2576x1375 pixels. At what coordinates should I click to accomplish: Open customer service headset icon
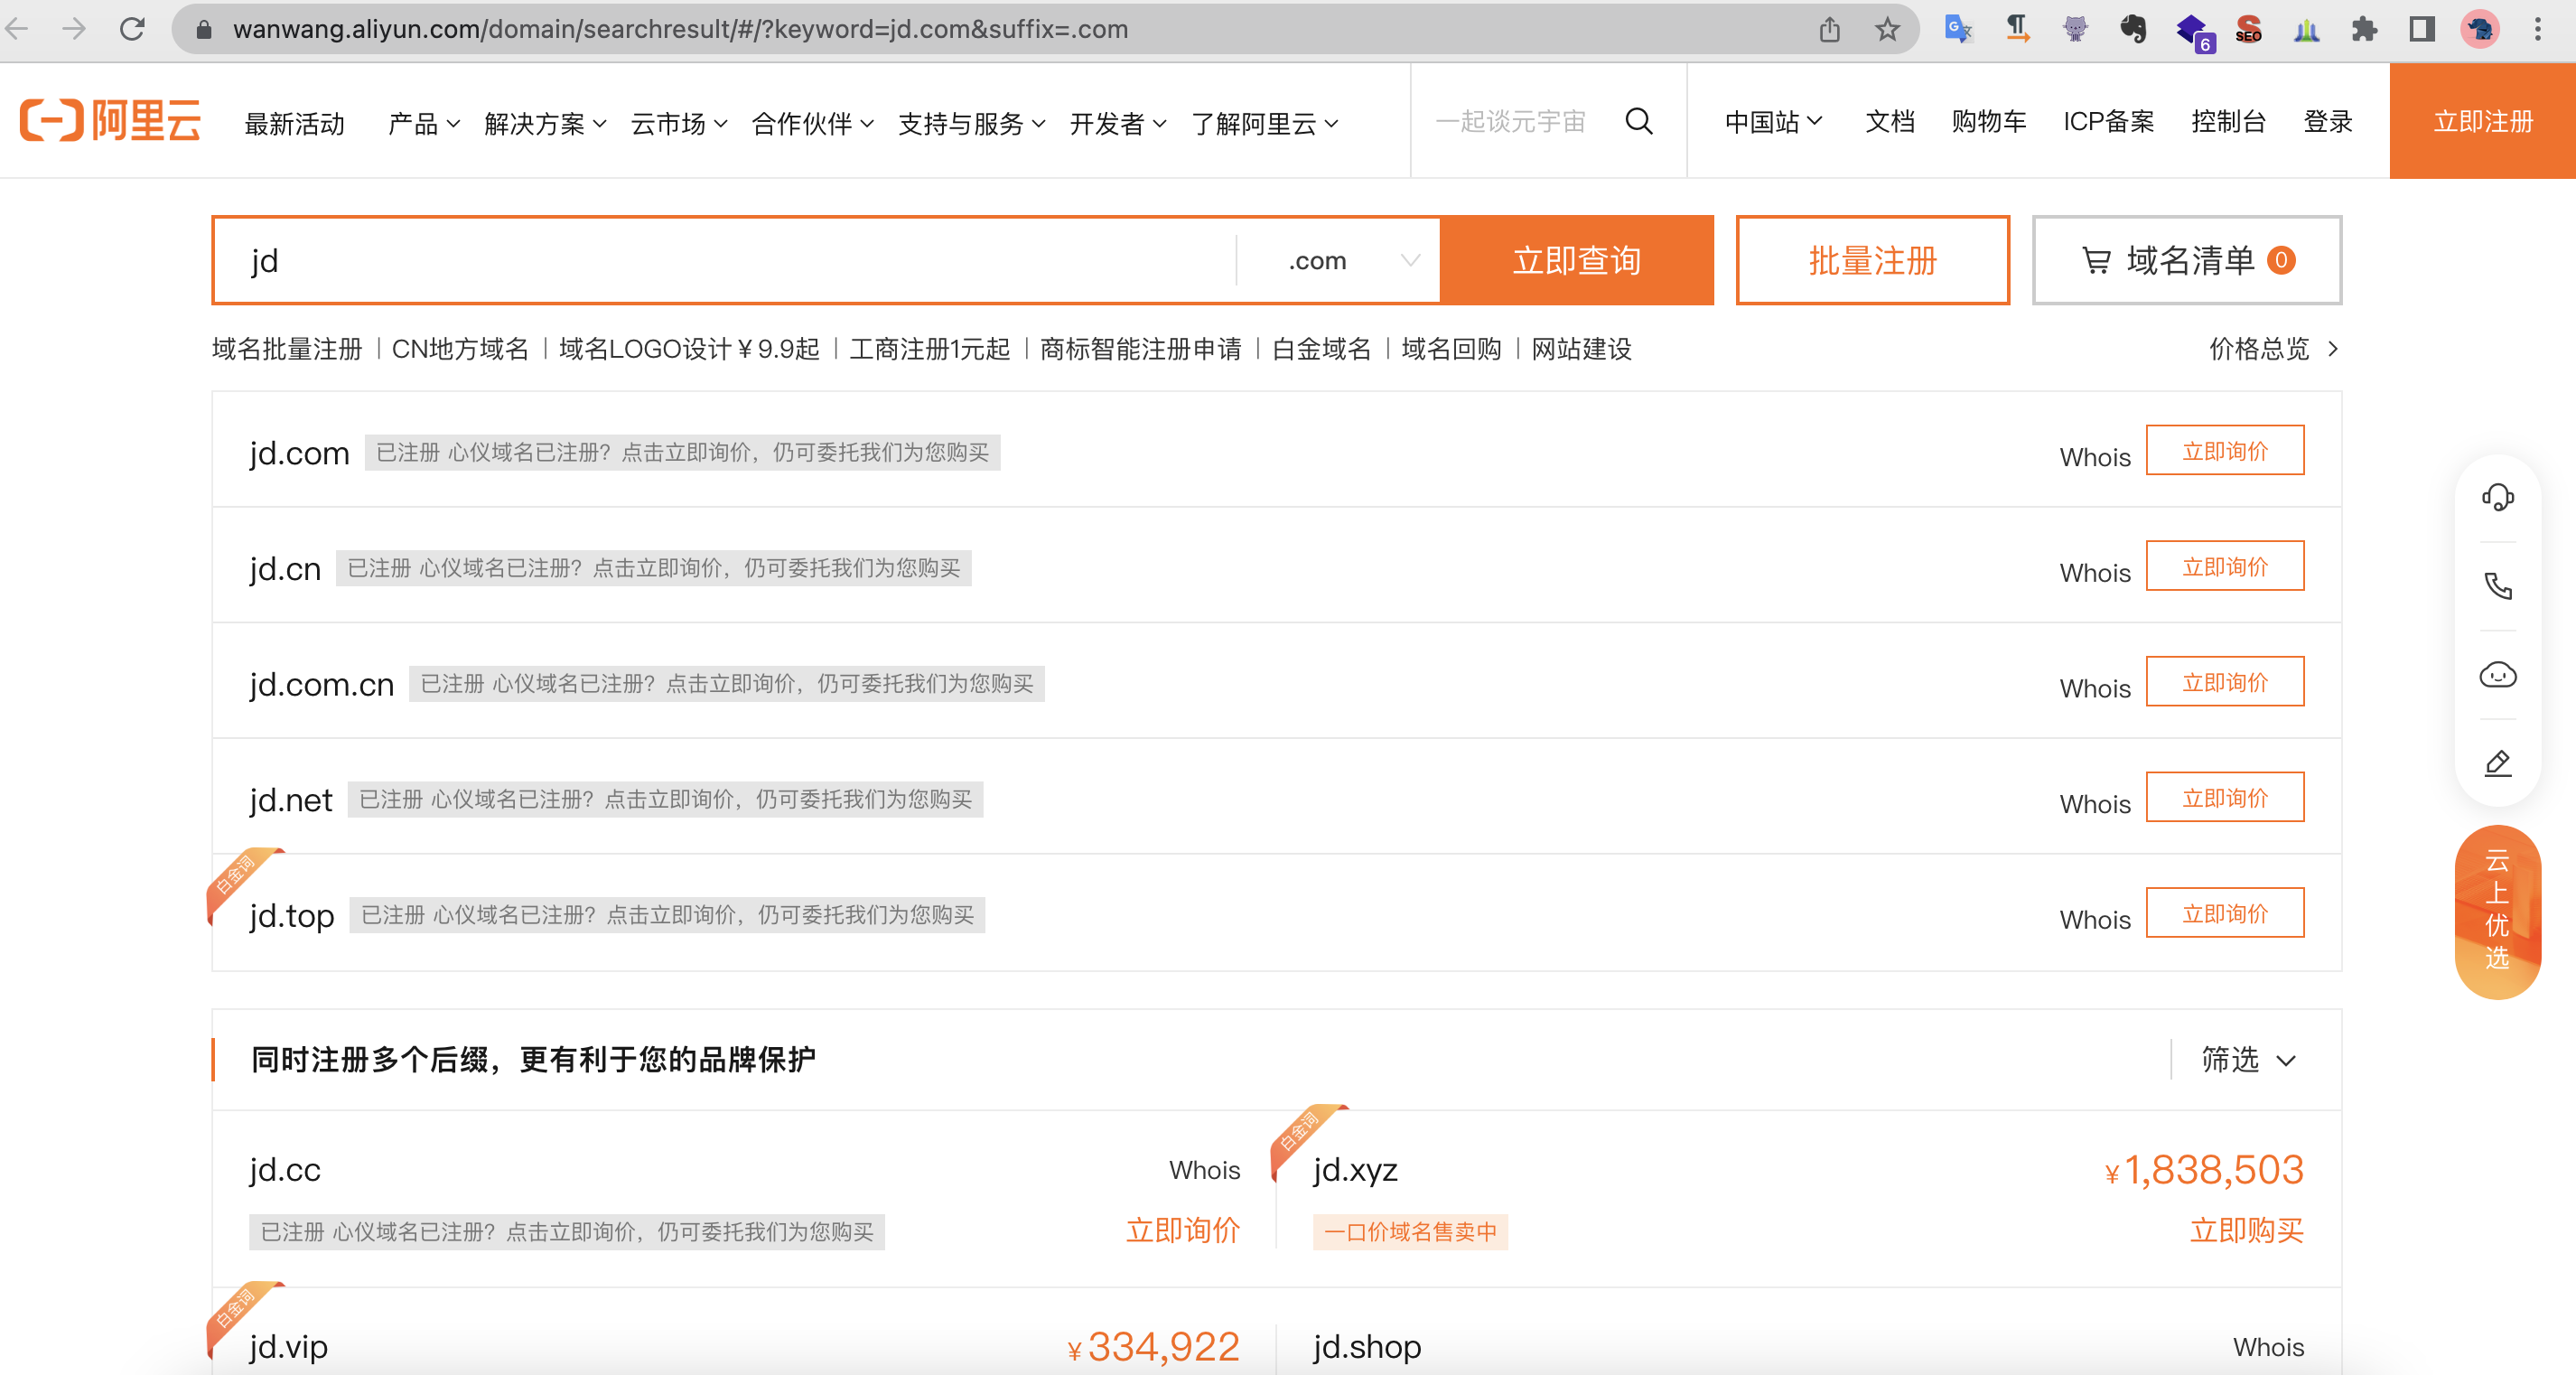(x=2497, y=497)
